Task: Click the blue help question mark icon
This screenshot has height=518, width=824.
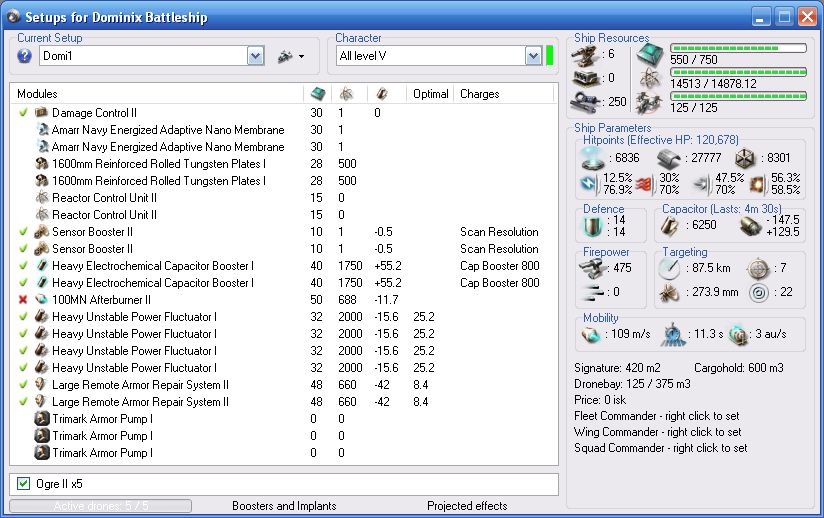Action: click(24, 56)
